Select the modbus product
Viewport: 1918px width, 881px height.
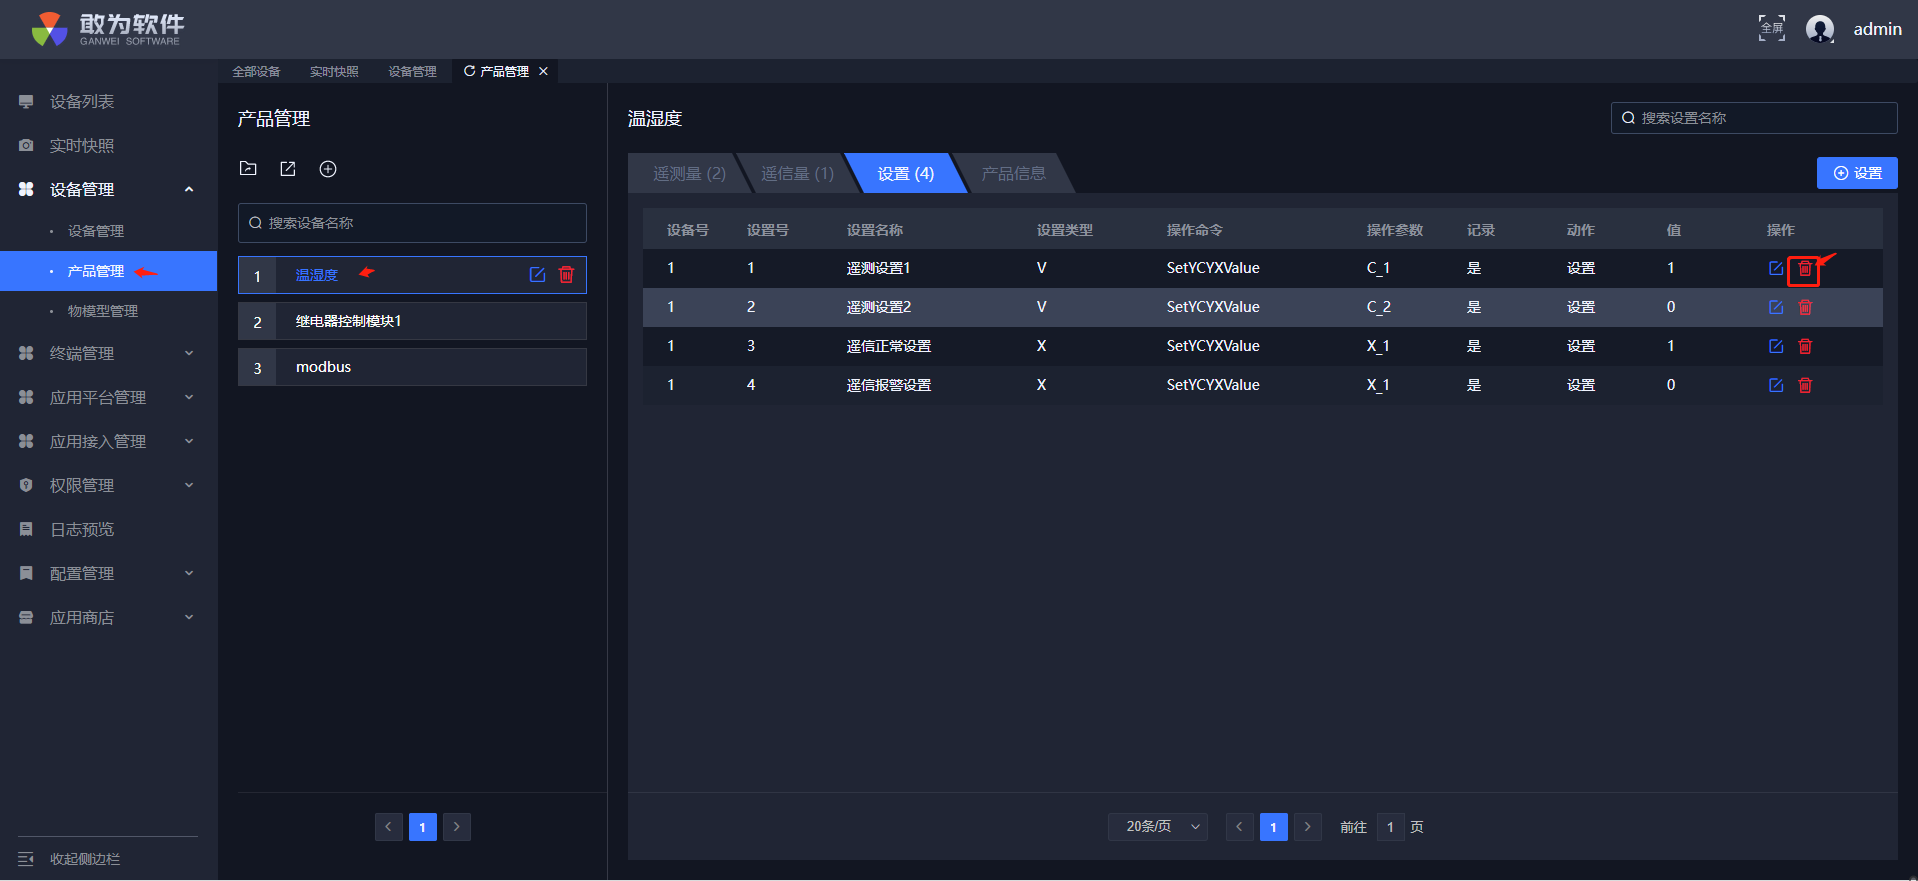(x=412, y=367)
